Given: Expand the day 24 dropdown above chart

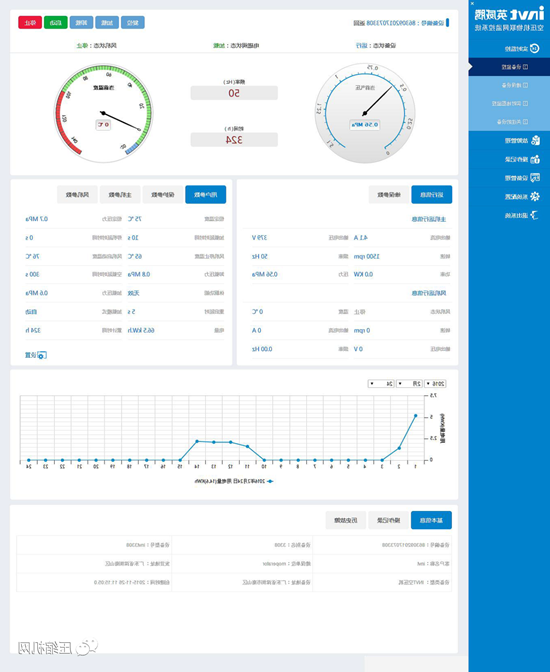Looking at the screenshot, I should tap(381, 384).
